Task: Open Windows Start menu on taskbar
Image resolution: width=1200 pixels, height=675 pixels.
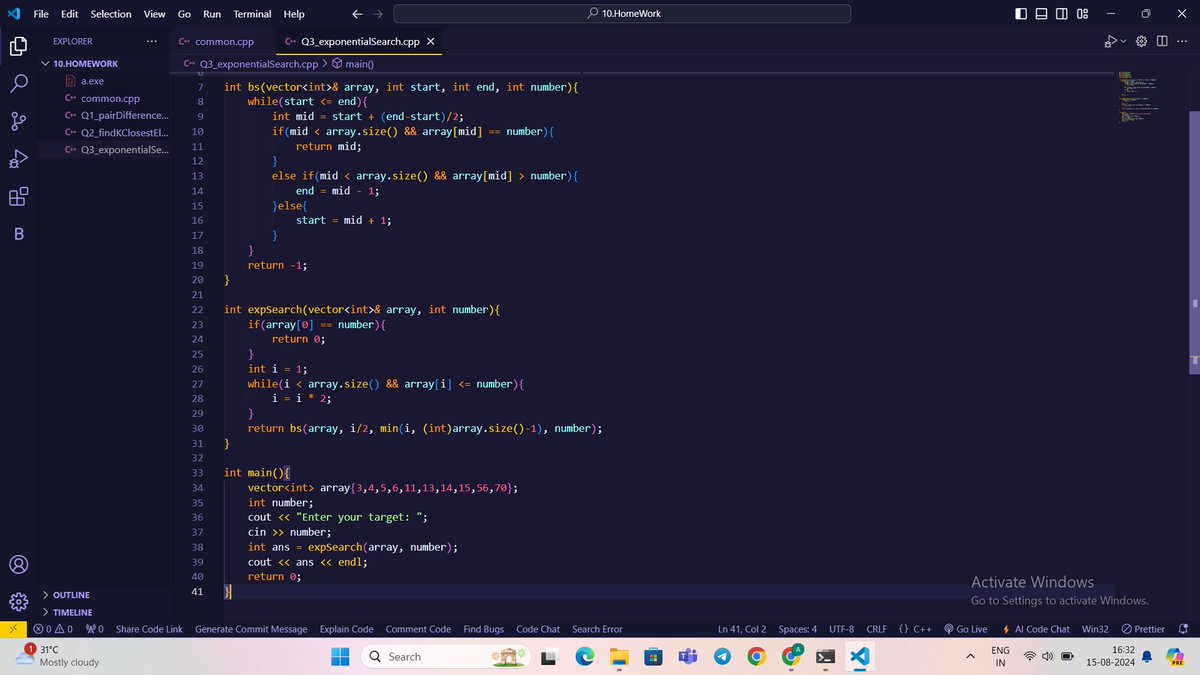Action: [340, 656]
